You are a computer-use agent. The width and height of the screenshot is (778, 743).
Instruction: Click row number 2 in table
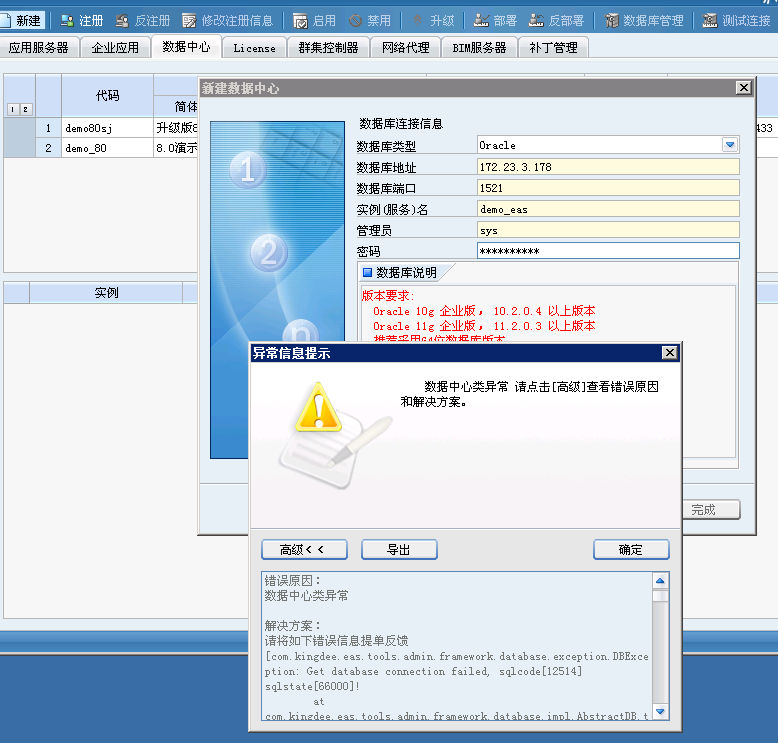tap(48, 148)
